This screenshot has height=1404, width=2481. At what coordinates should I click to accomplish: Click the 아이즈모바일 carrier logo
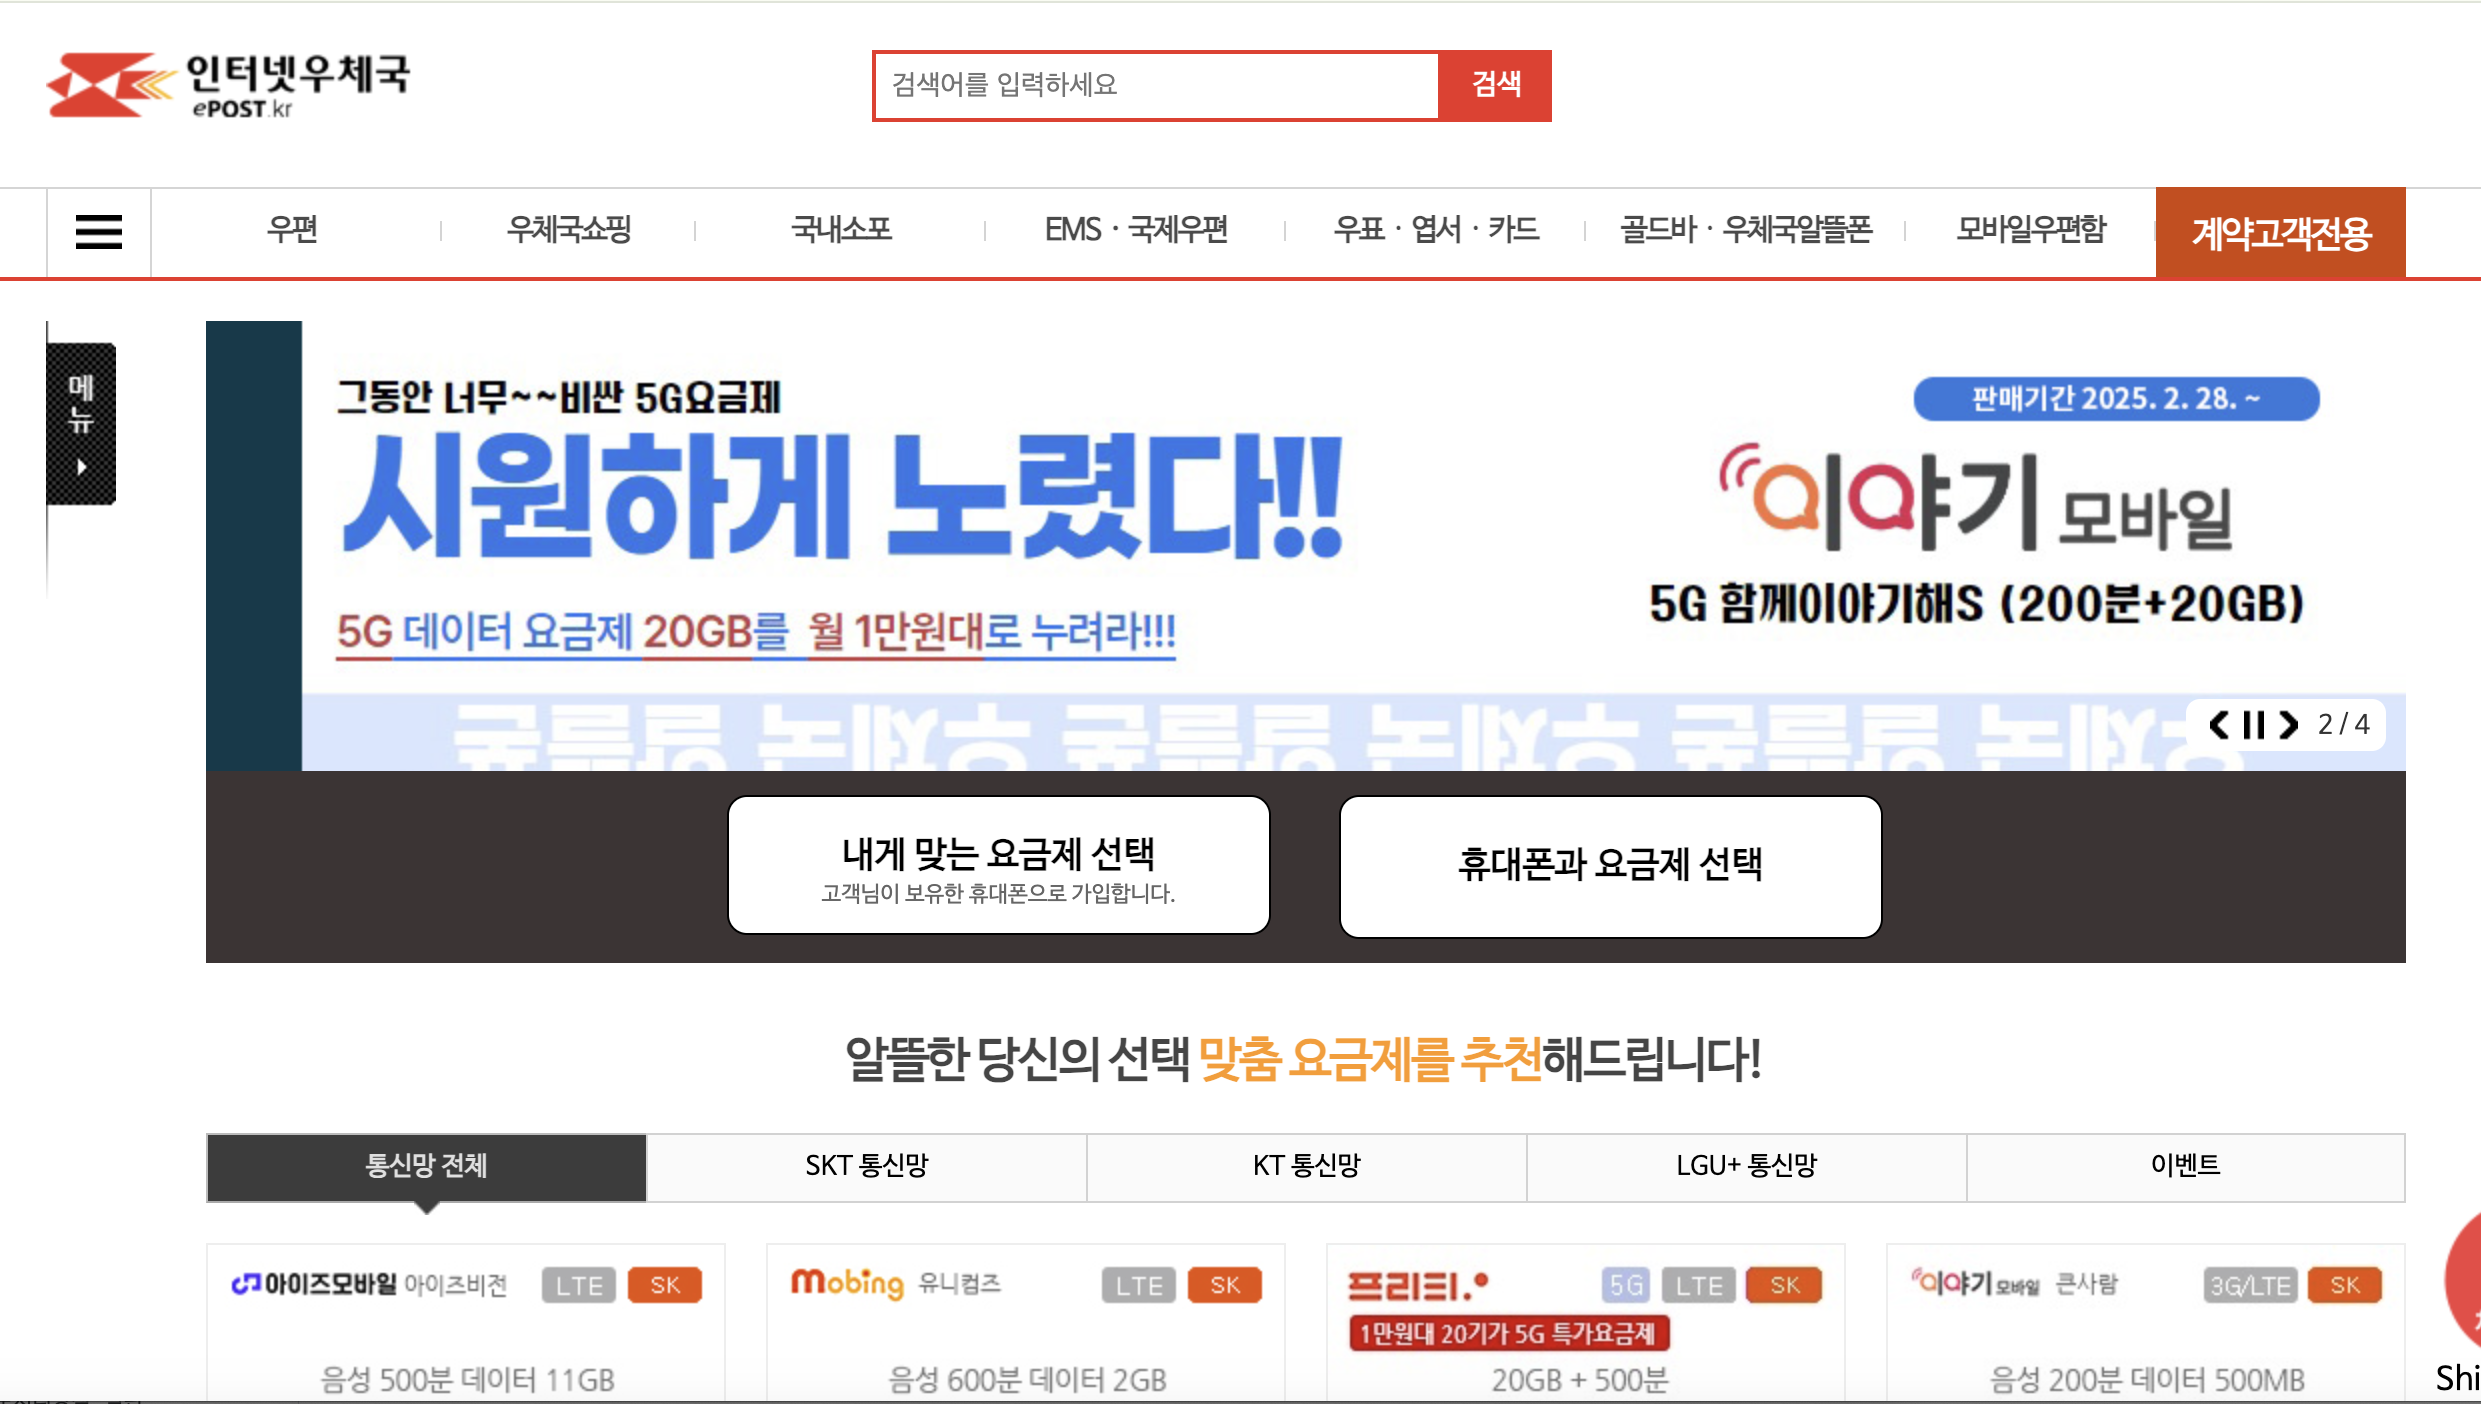coord(369,1284)
